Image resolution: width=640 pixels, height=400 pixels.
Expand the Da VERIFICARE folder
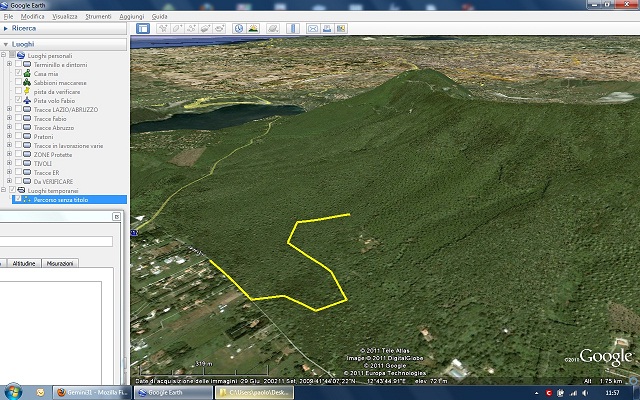click(x=9, y=181)
